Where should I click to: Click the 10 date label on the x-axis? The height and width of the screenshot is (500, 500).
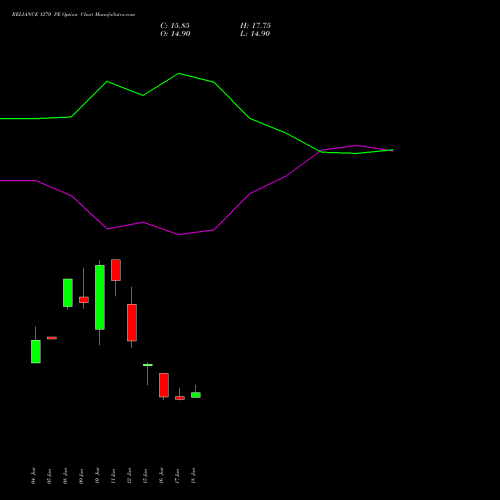point(97,476)
